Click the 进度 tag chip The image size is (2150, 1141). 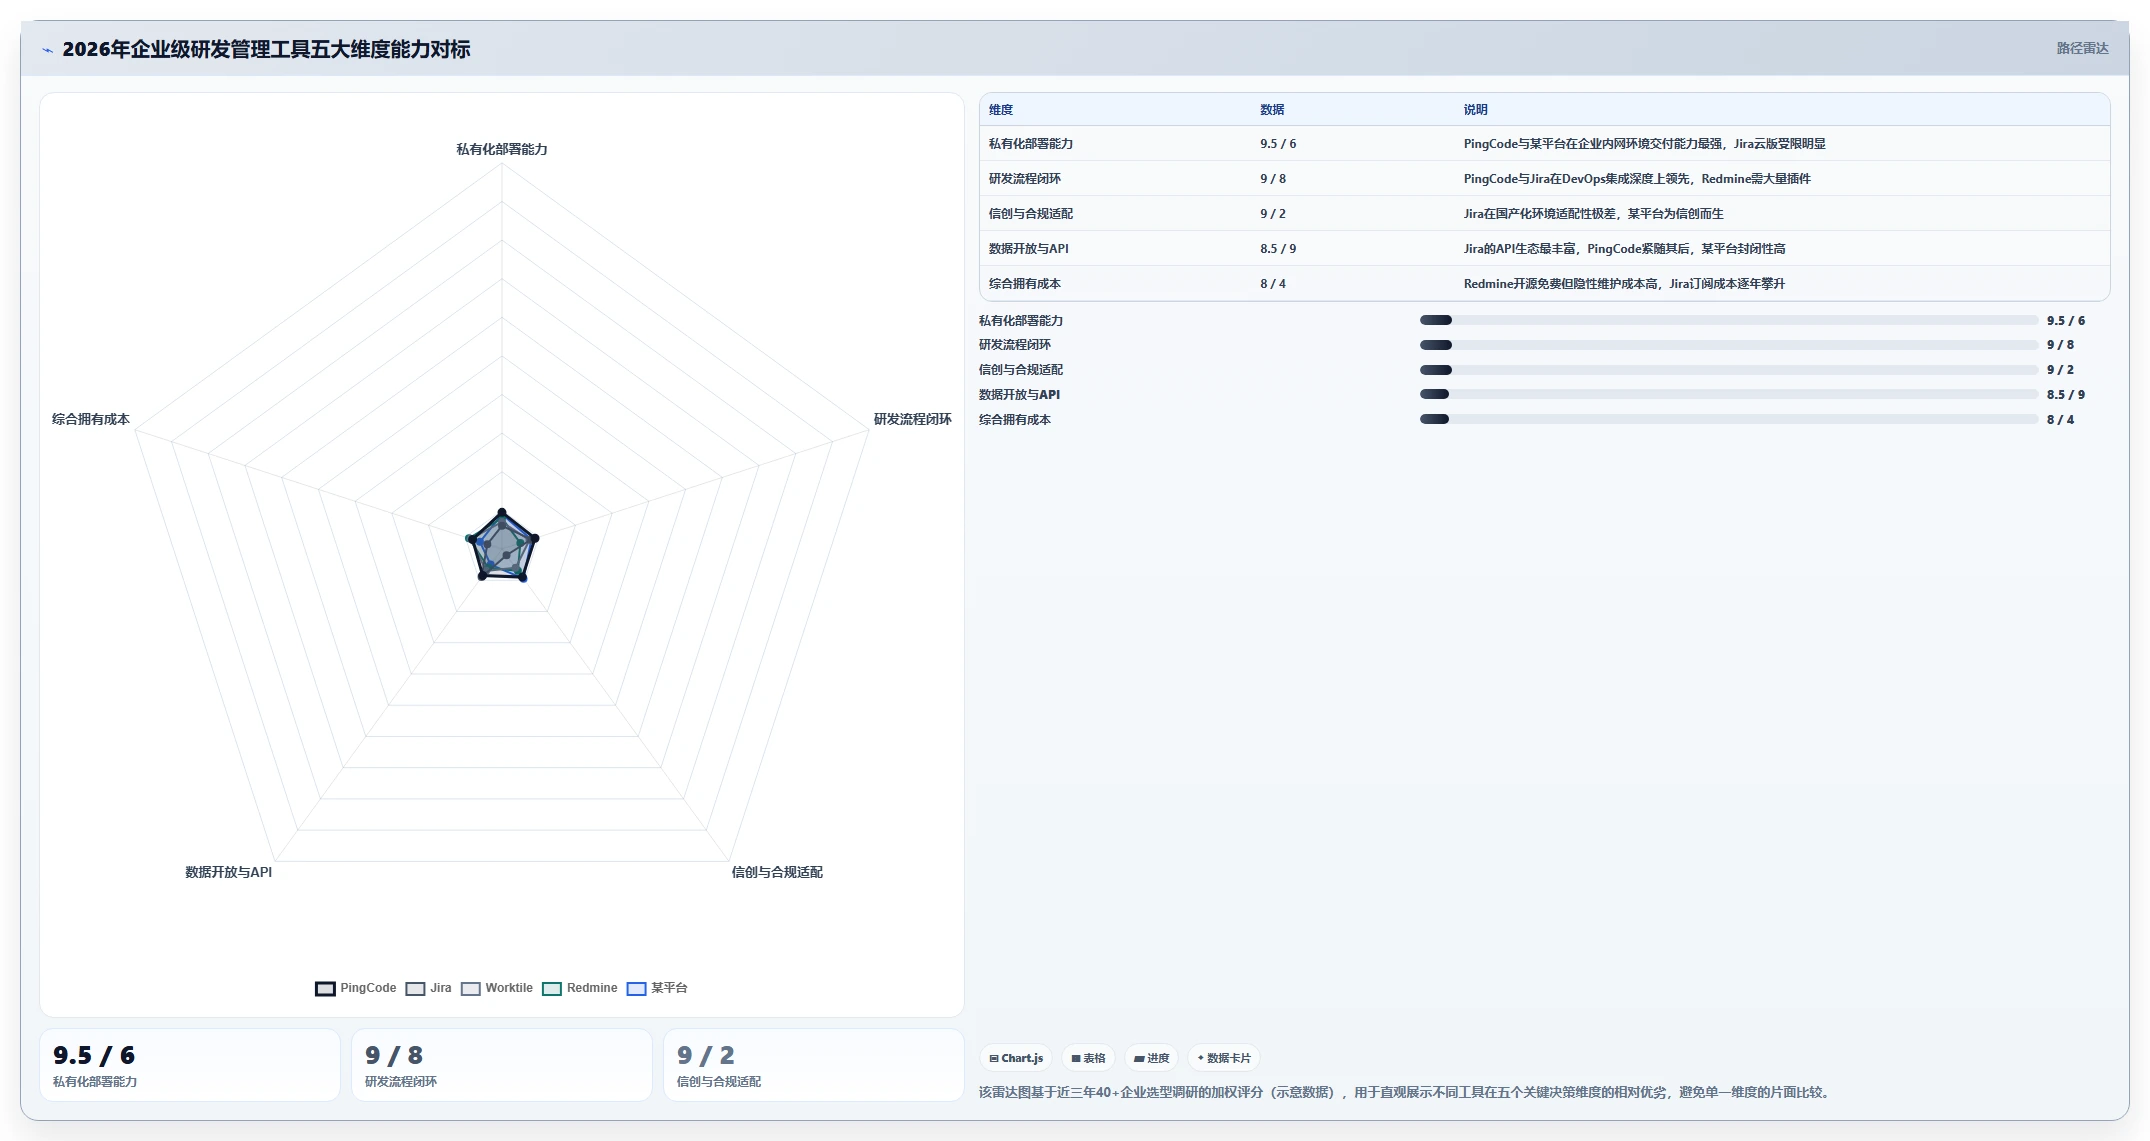[x=1151, y=1058]
